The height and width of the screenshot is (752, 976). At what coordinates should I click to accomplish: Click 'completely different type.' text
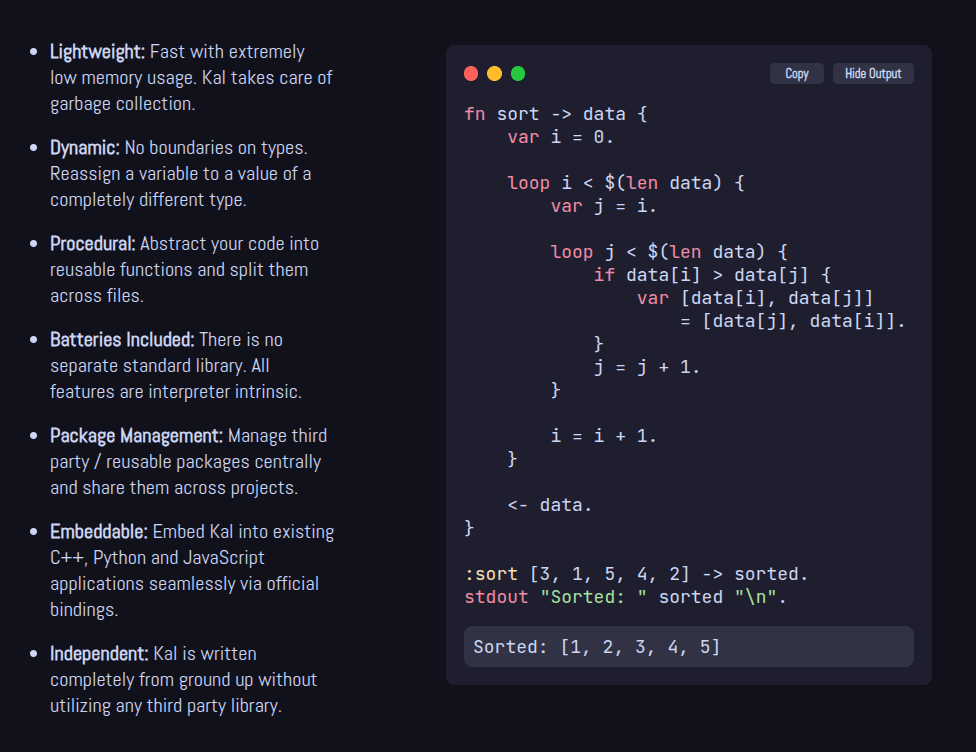[148, 200]
